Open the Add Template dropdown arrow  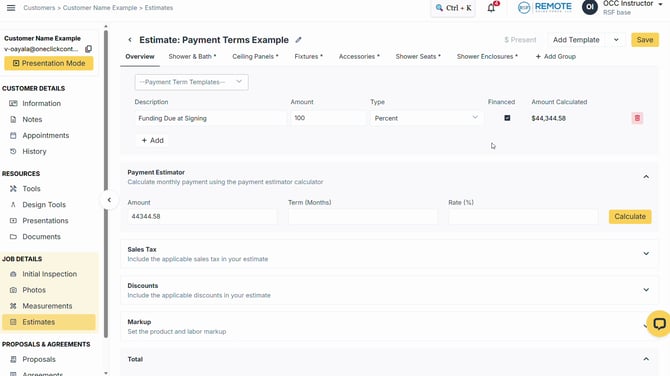(616, 40)
